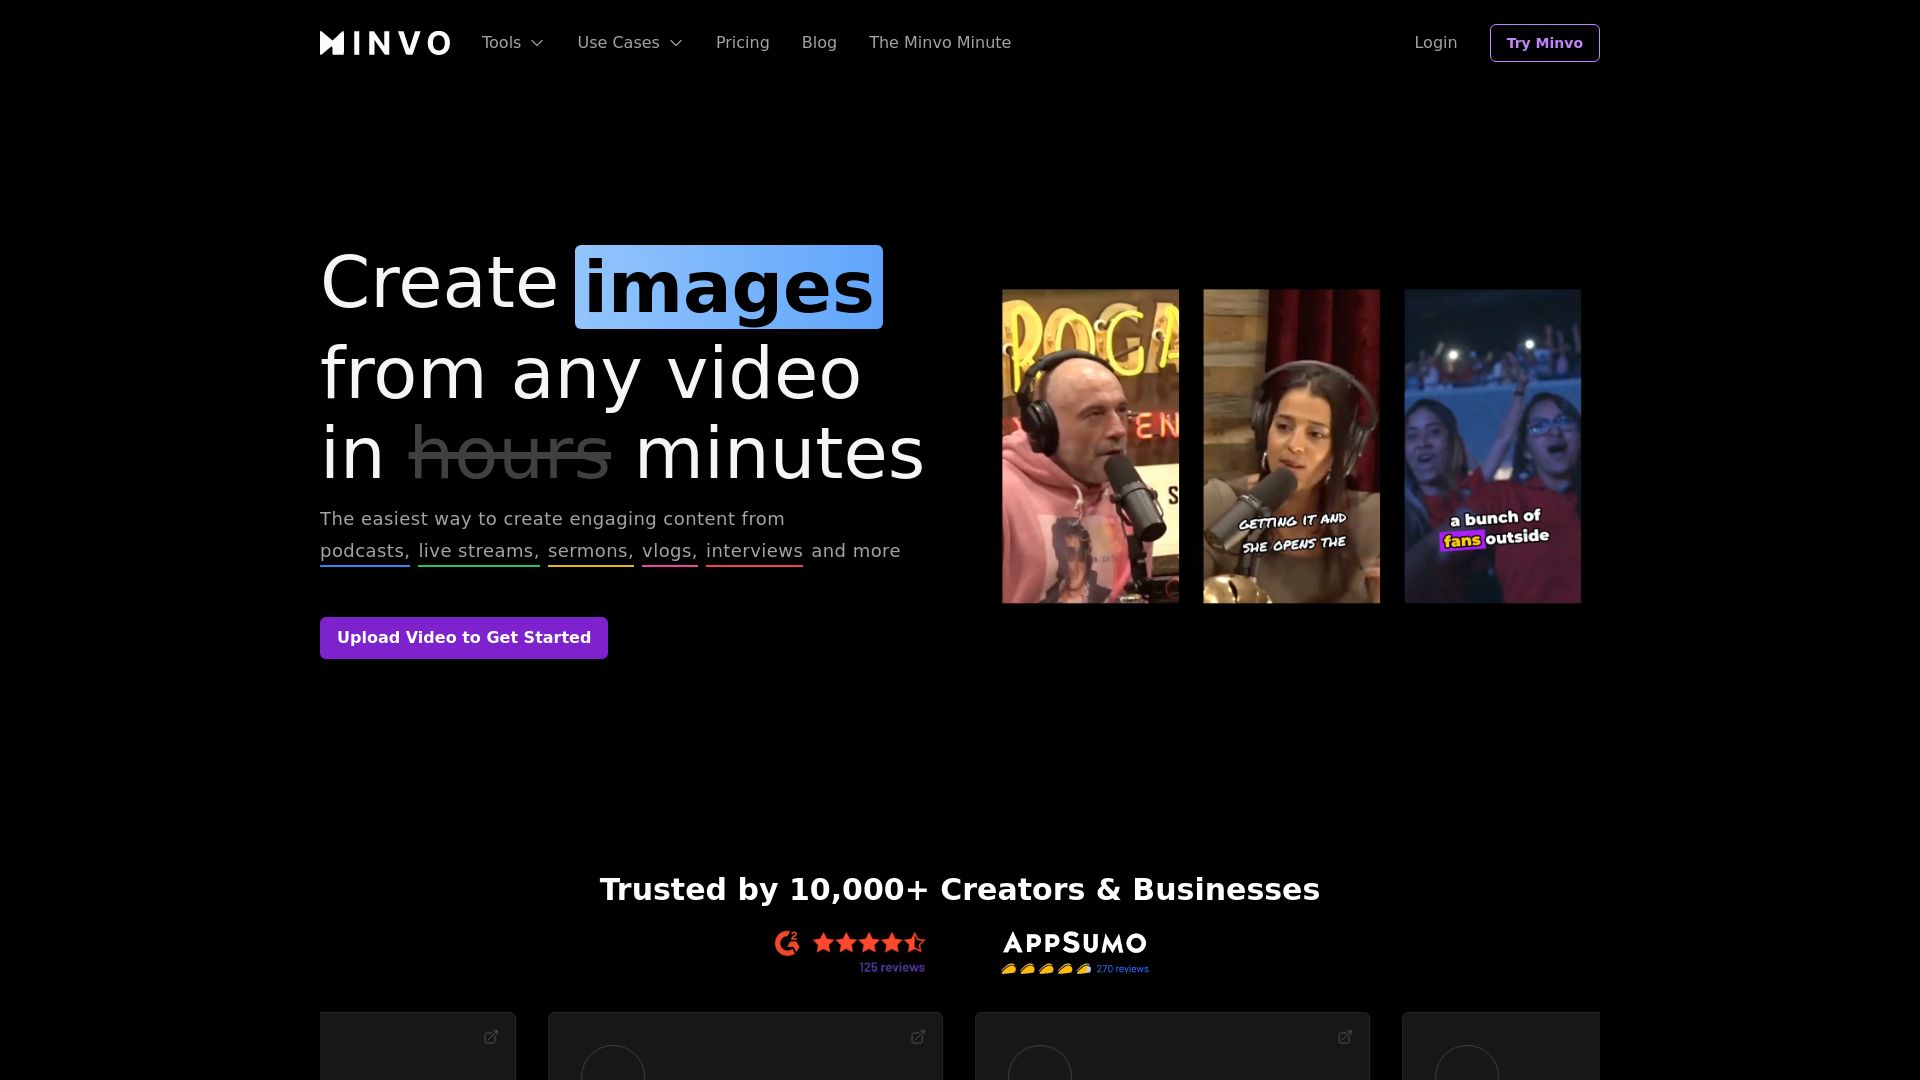Click the G2 star rating

click(868, 943)
